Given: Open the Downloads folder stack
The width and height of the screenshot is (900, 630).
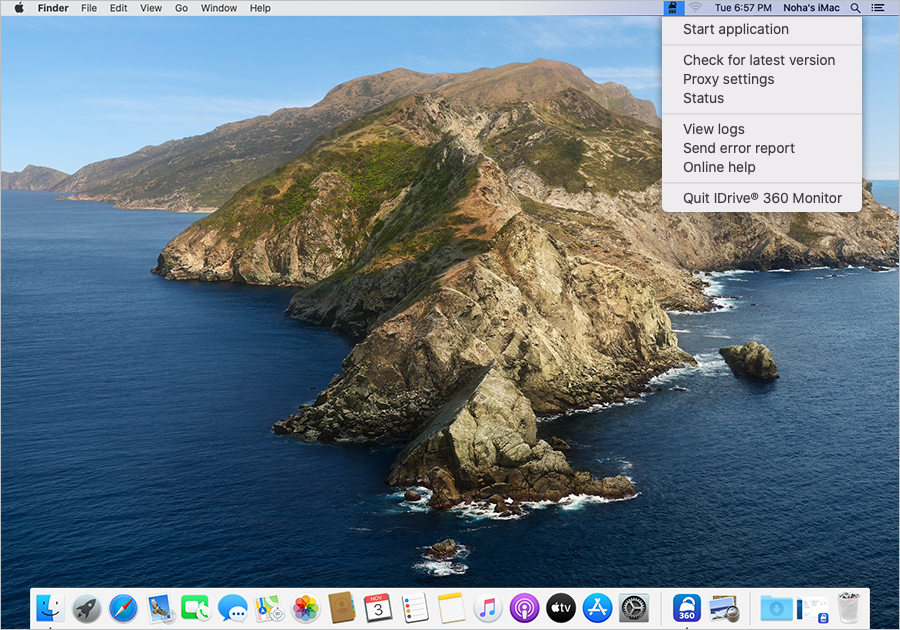Looking at the screenshot, I should [x=776, y=607].
